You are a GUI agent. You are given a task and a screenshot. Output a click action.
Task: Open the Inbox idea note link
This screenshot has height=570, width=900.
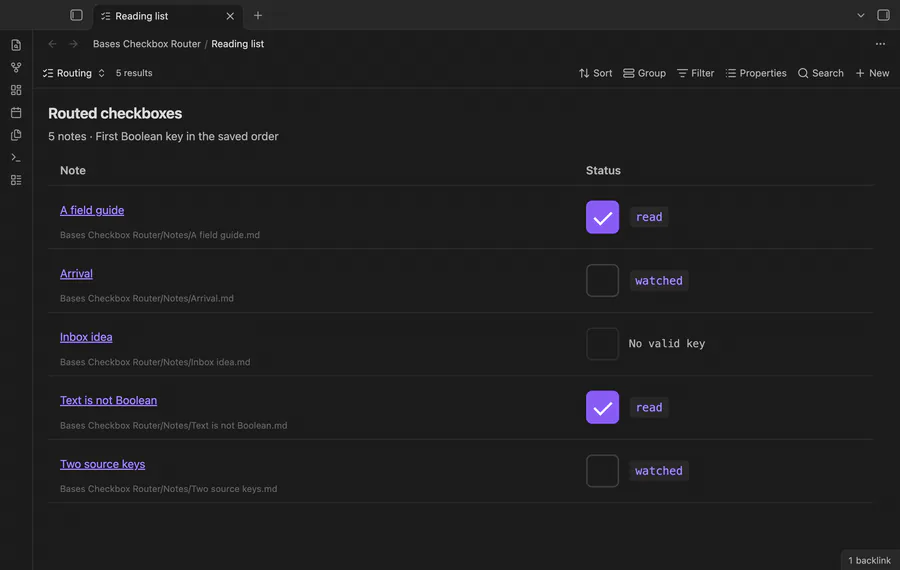coord(86,337)
